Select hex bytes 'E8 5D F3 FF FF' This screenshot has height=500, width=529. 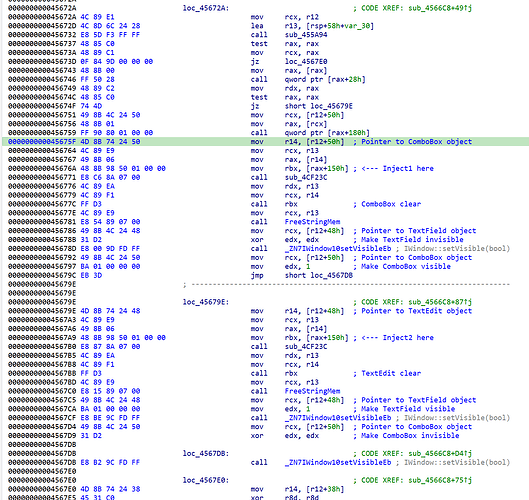coord(110,35)
